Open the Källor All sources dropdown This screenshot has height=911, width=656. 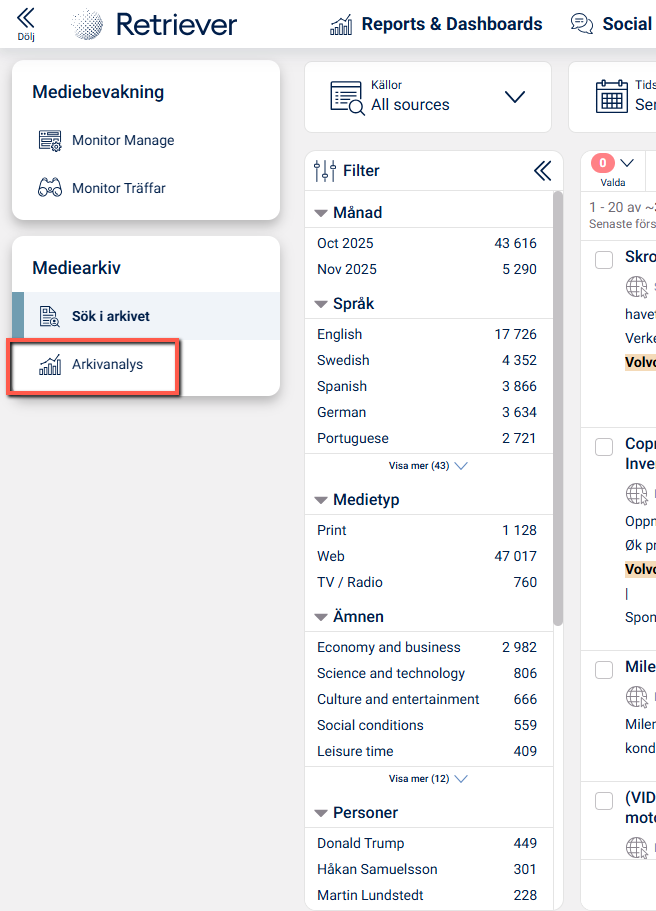point(427,97)
